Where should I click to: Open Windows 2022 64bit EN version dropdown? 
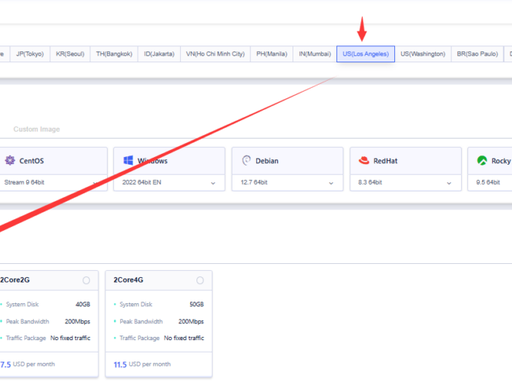[x=169, y=183]
